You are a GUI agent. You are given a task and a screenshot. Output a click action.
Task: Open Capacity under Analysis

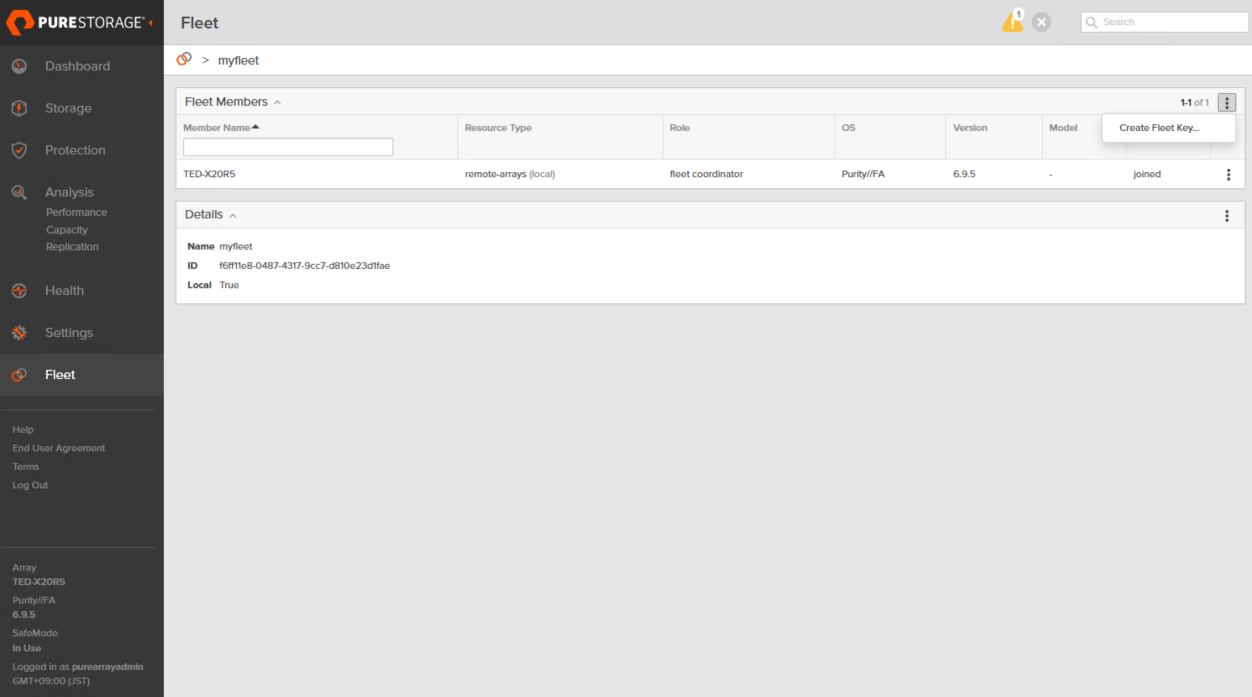pos(67,230)
